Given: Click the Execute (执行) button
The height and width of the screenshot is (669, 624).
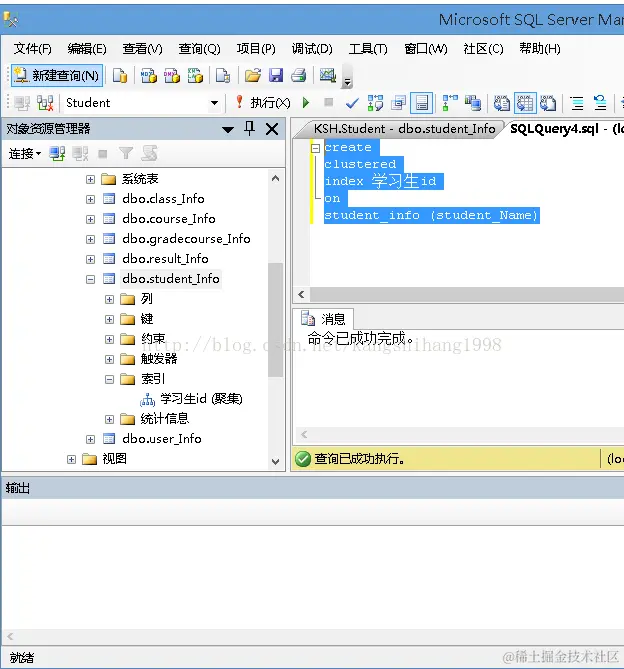Looking at the screenshot, I should coord(263,103).
